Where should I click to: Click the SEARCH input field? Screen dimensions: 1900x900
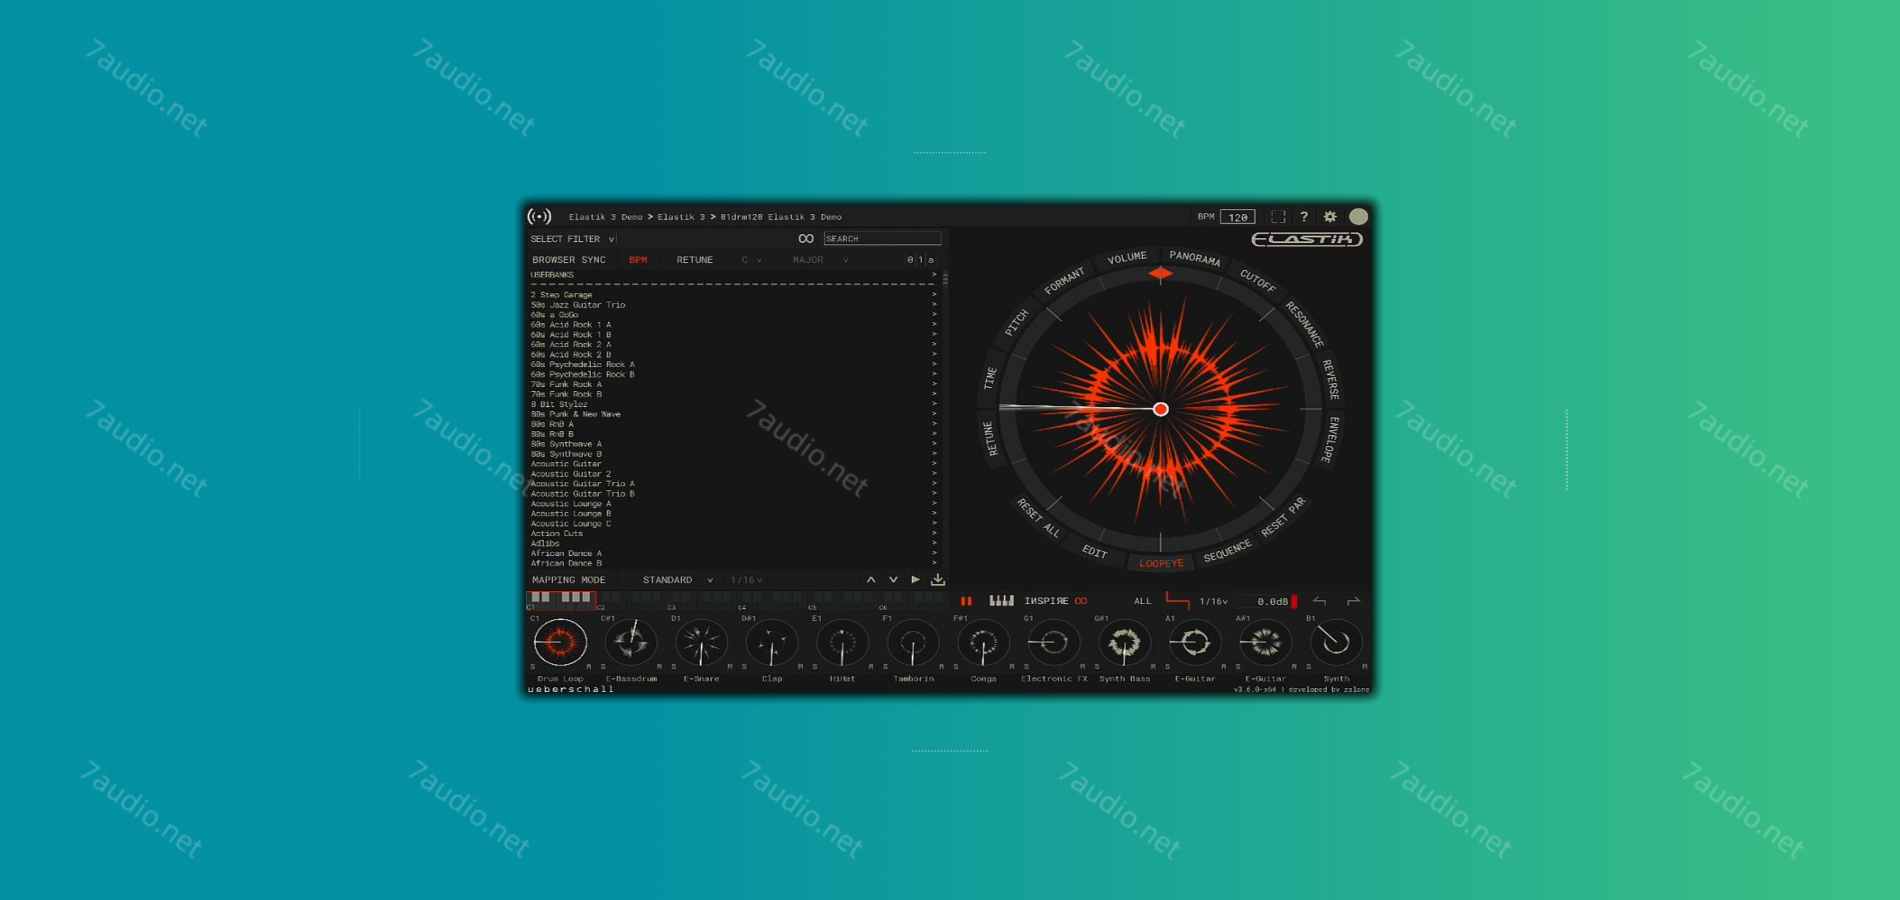(x=882, y=239)
